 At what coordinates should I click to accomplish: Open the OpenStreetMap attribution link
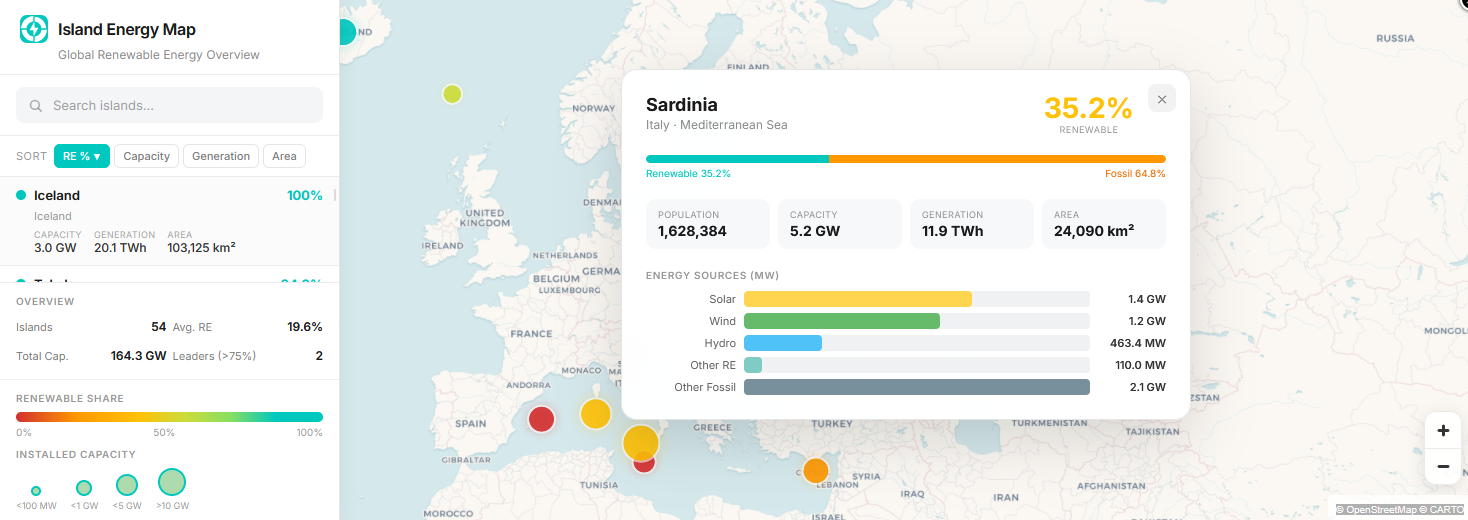pyautogui.click(x=1381, y=510)
